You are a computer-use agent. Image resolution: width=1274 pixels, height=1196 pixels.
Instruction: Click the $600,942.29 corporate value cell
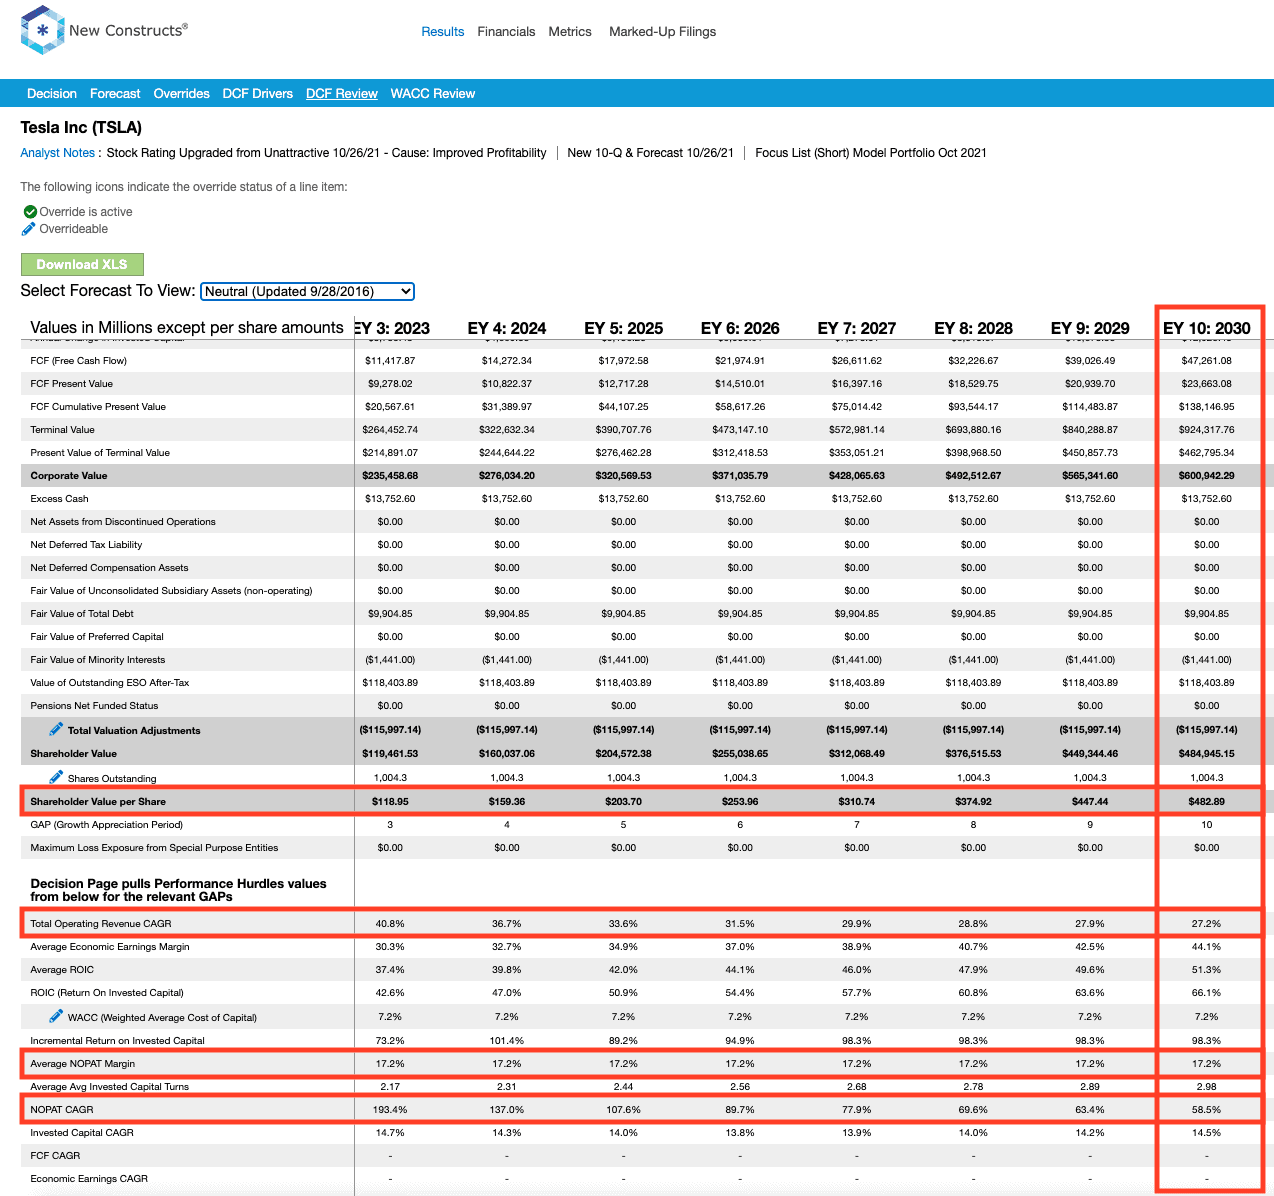(1206, 476)
